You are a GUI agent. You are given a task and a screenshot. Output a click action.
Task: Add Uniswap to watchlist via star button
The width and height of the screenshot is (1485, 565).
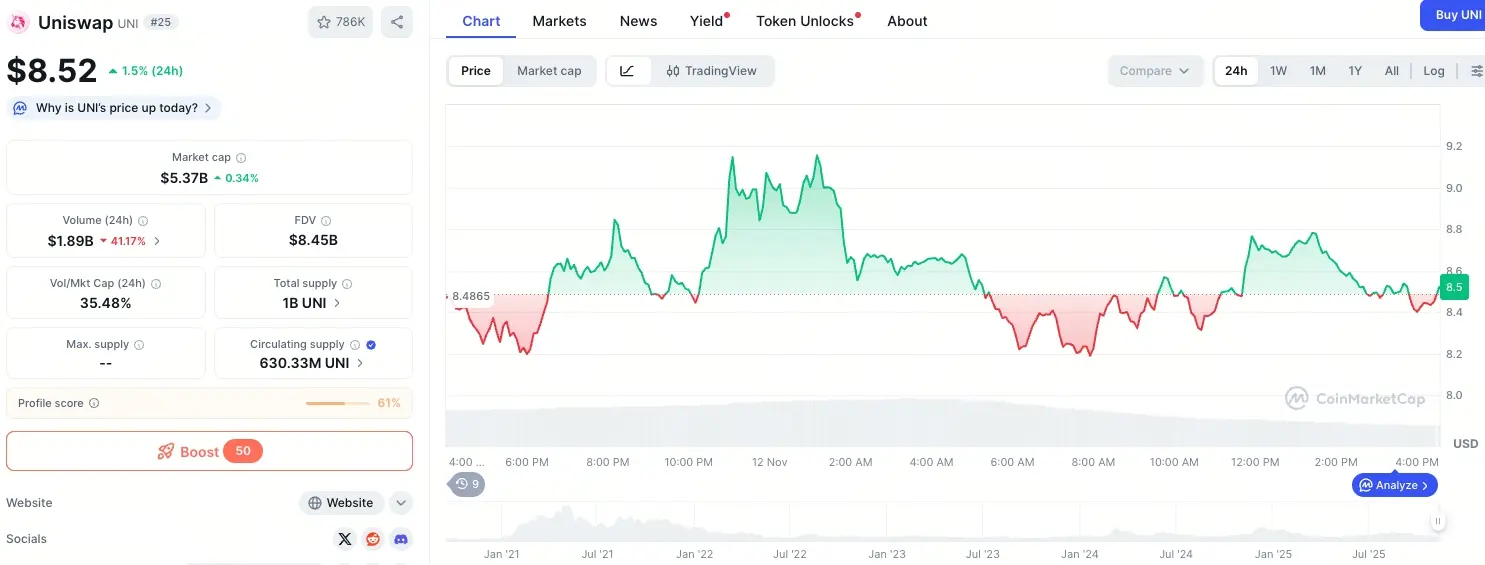click(x=340, y=22)
